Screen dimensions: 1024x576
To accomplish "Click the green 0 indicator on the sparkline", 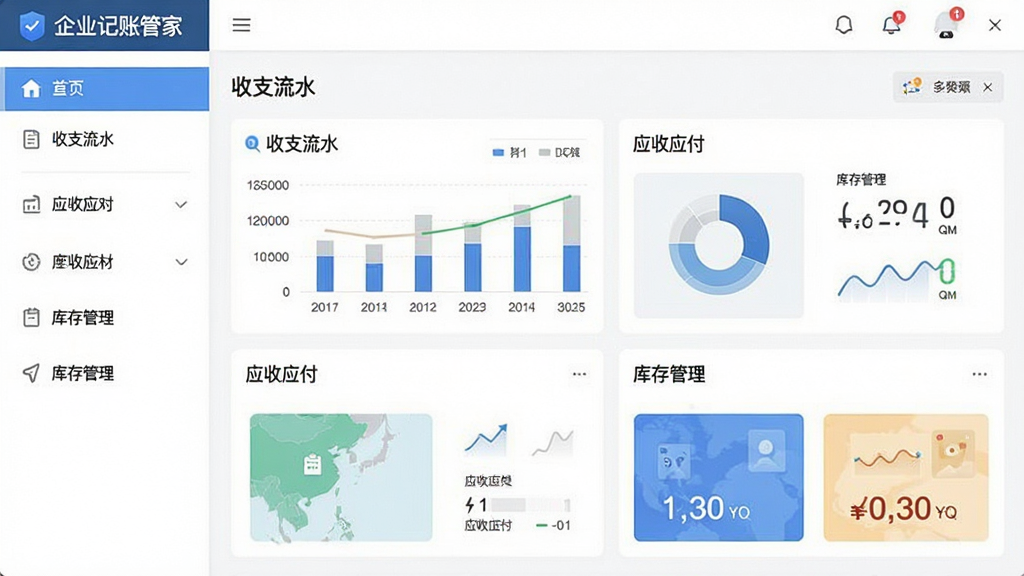I will click(947, 270).
